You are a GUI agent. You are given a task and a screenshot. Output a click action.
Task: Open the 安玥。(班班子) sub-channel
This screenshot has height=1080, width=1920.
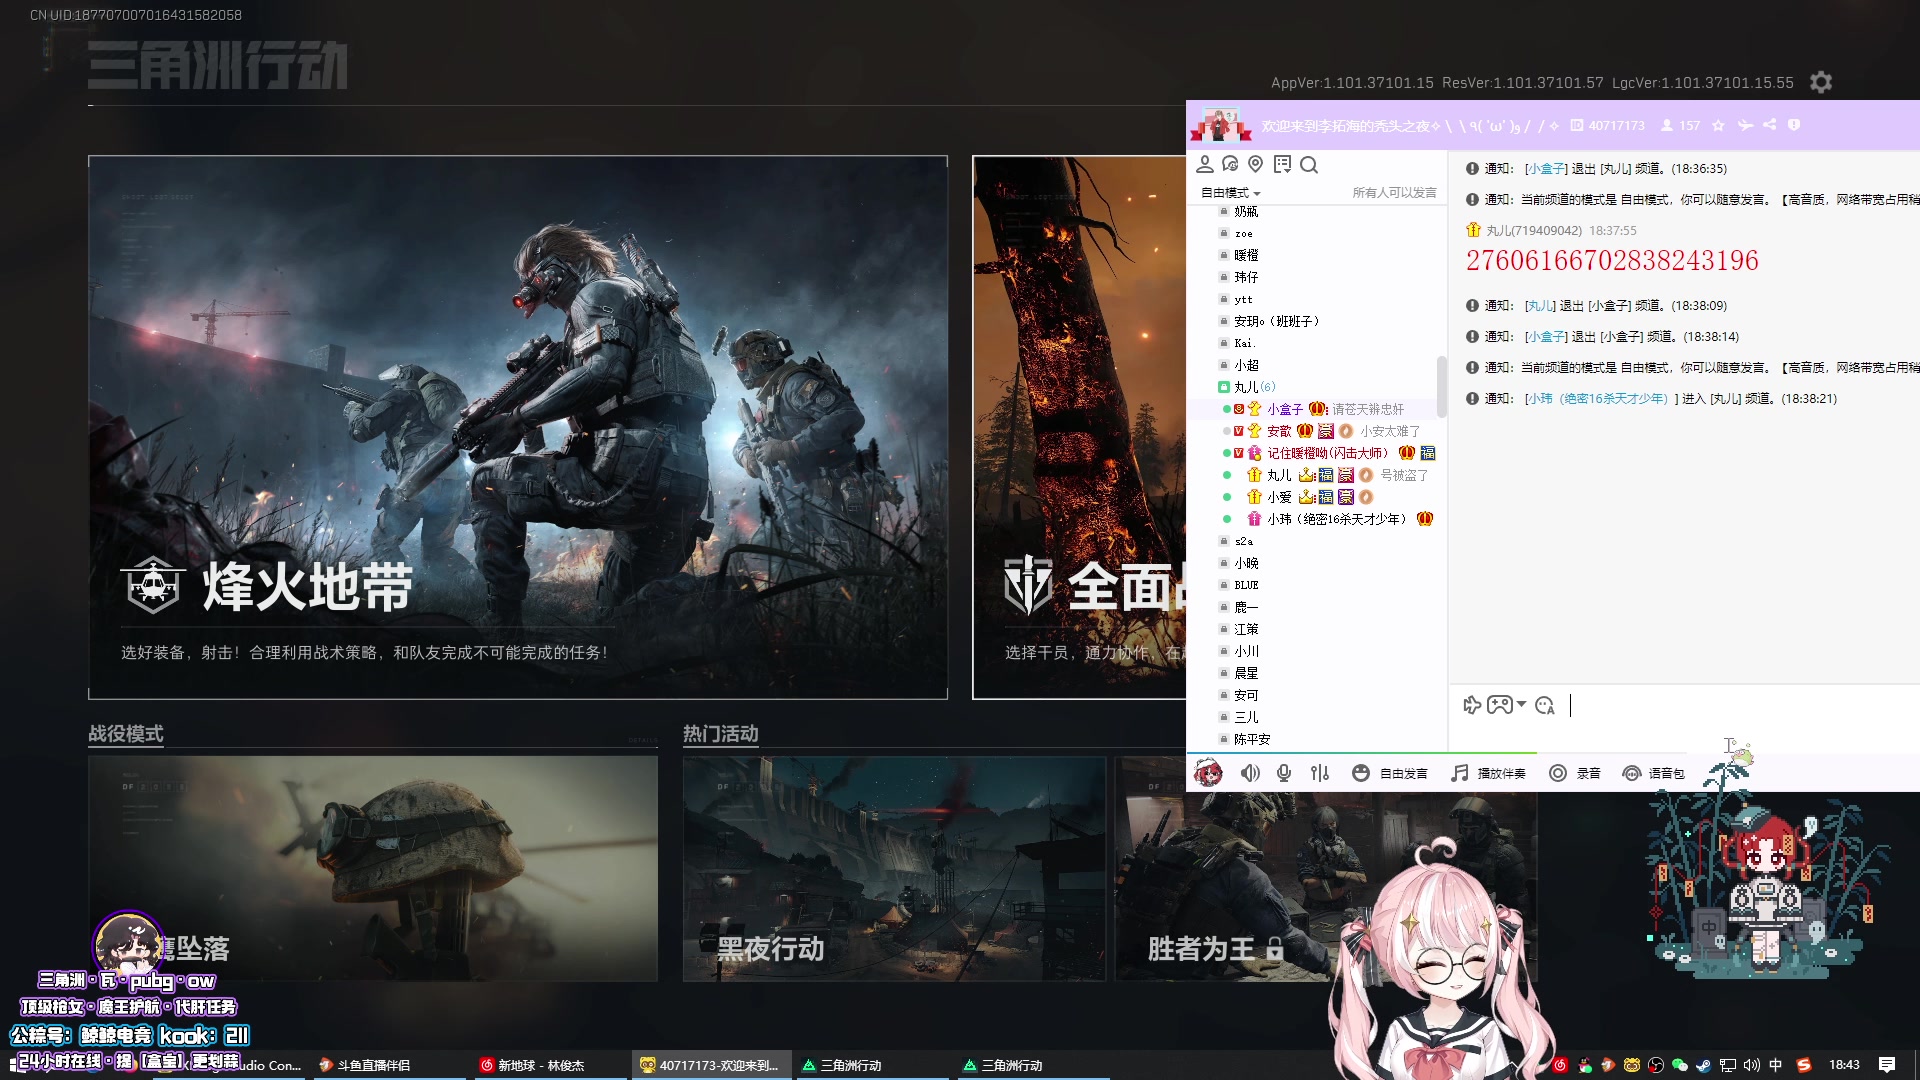pyautogui.click(x=1276, y=321)
